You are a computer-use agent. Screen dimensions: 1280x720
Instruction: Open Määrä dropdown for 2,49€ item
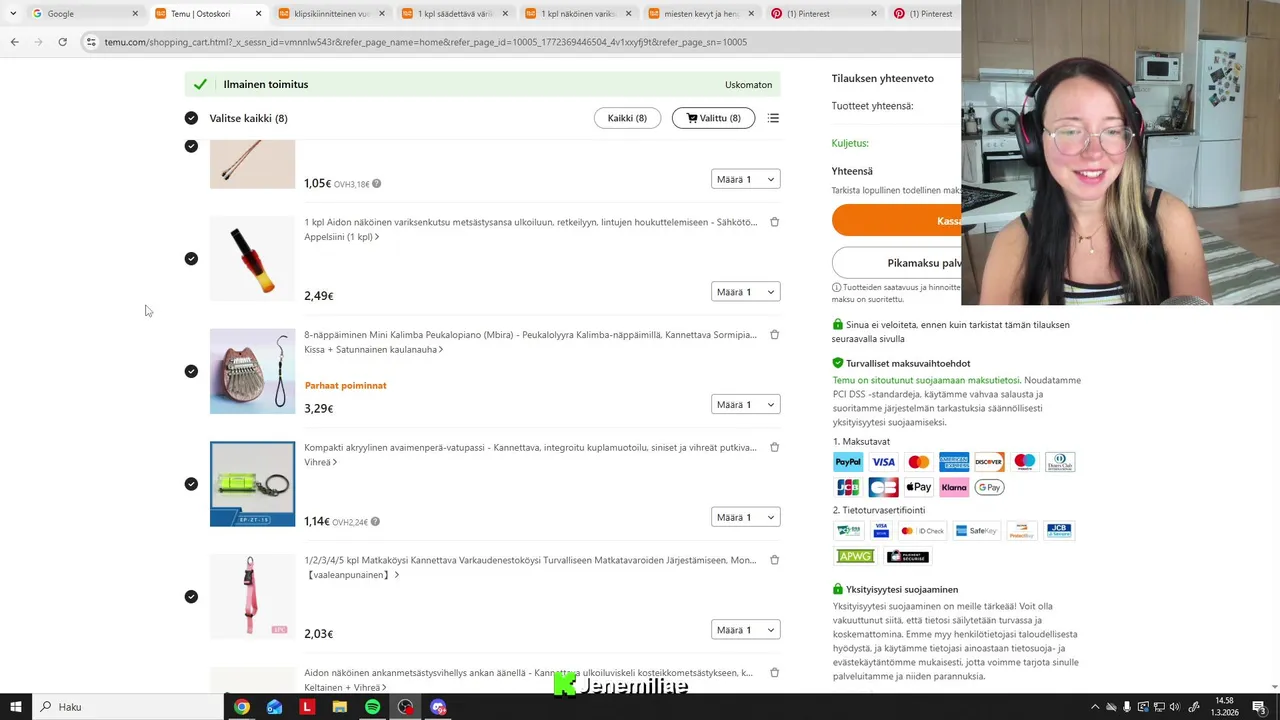coord(745,292)
